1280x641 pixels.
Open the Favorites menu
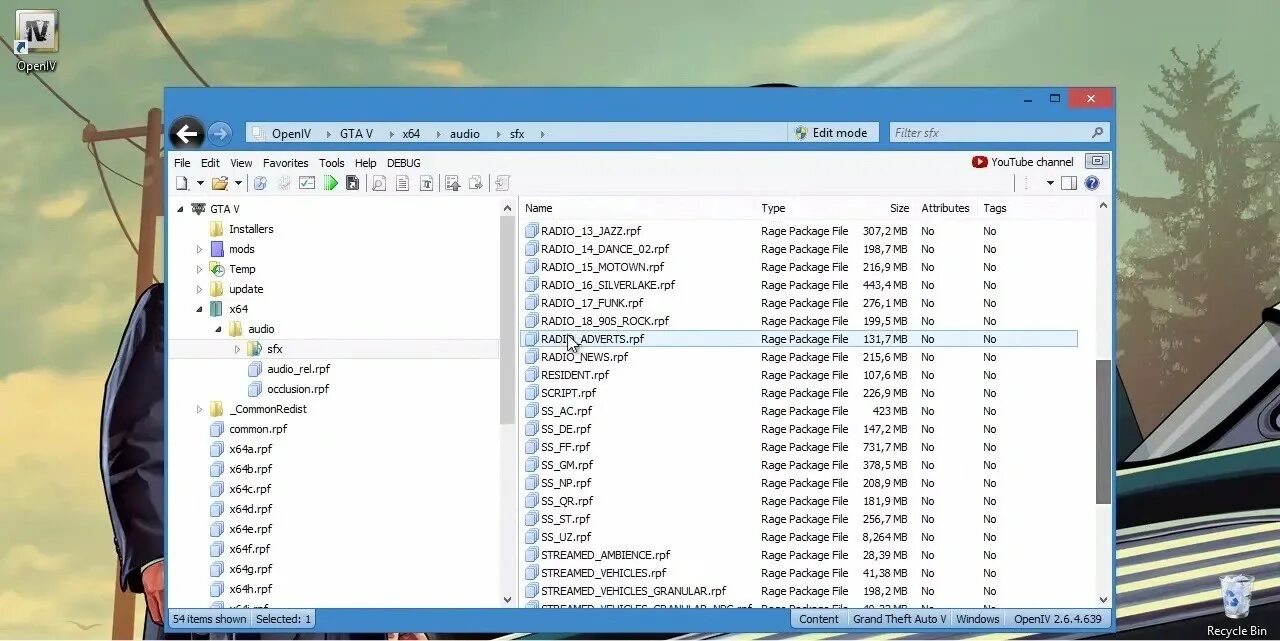(286, 163)
